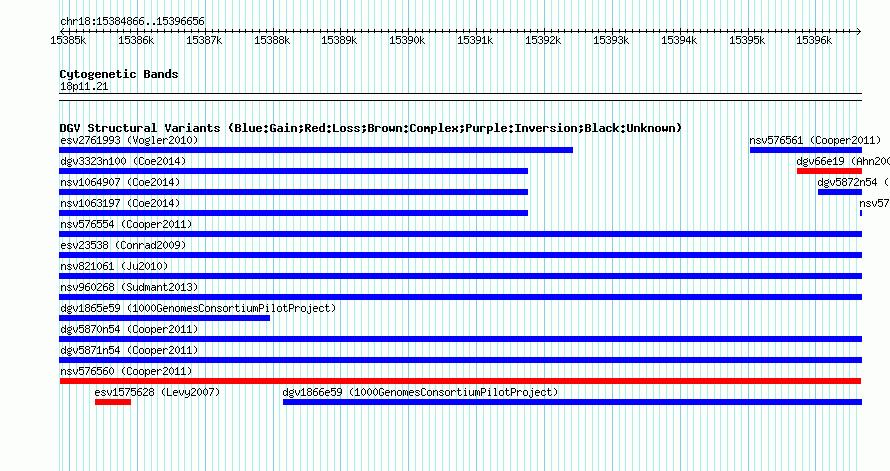This screenshot has width=890, height=471.
Task: Open the esv23538 (Conrad2009) variant label
Action: (x=123, y=245)
